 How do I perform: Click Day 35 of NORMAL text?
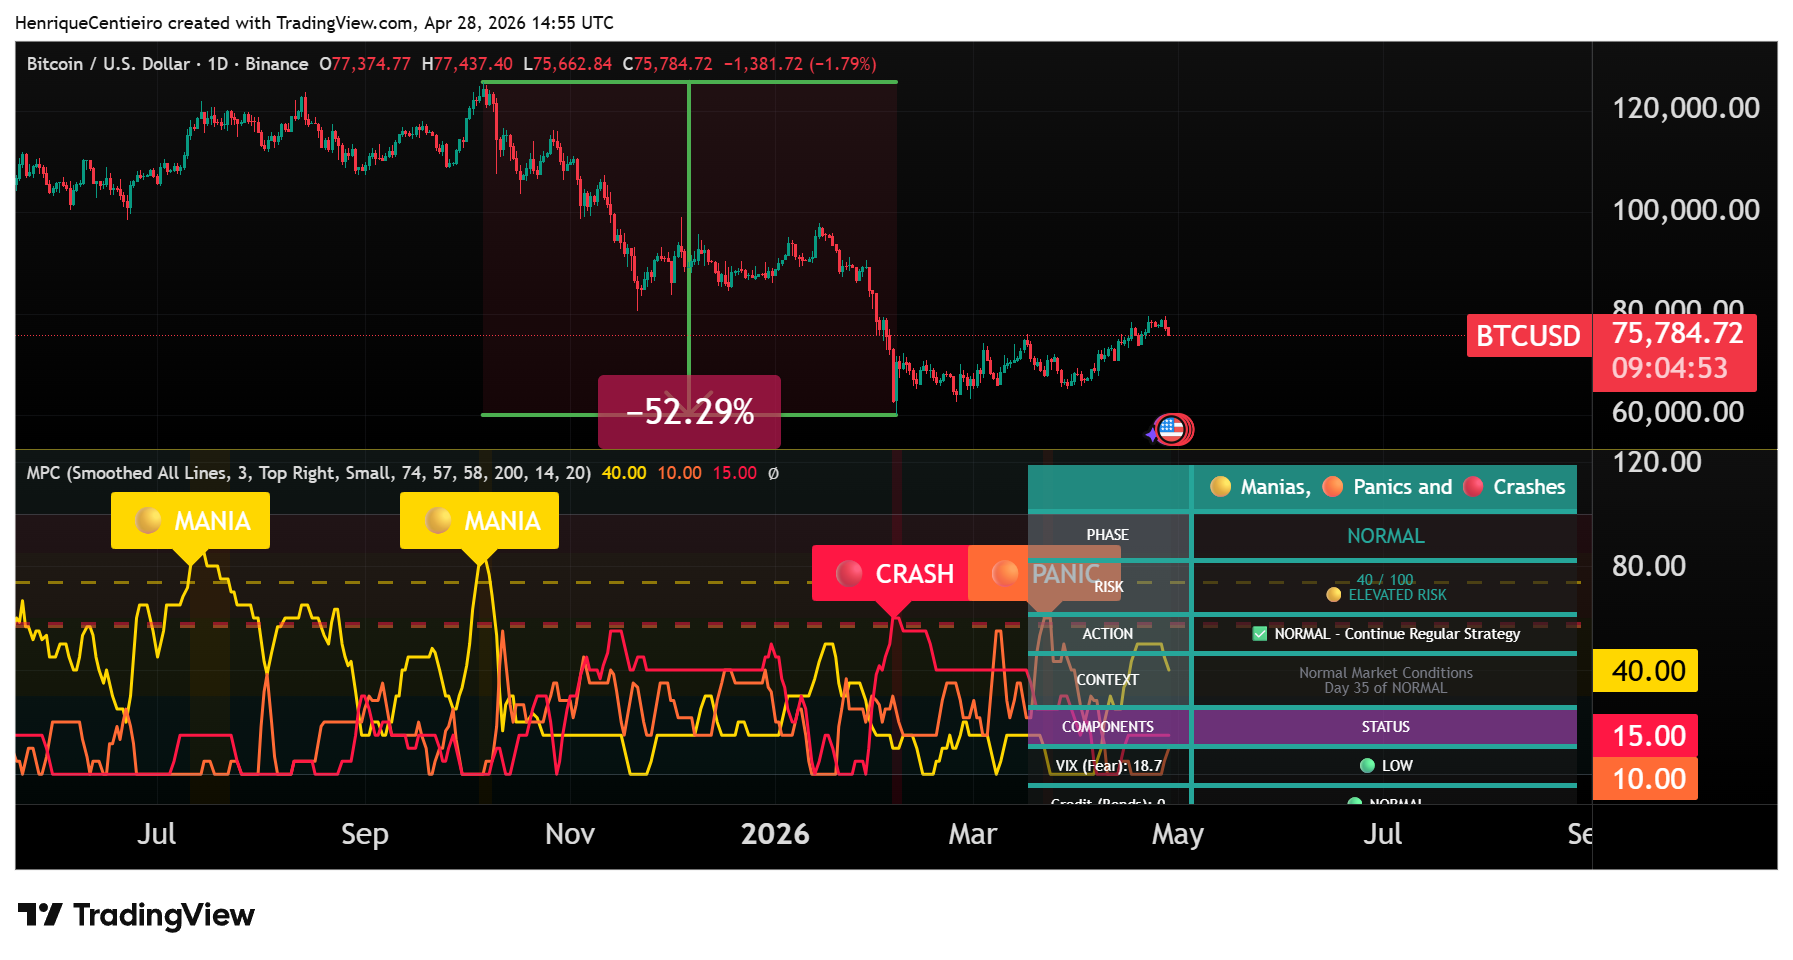(1385, 688)
